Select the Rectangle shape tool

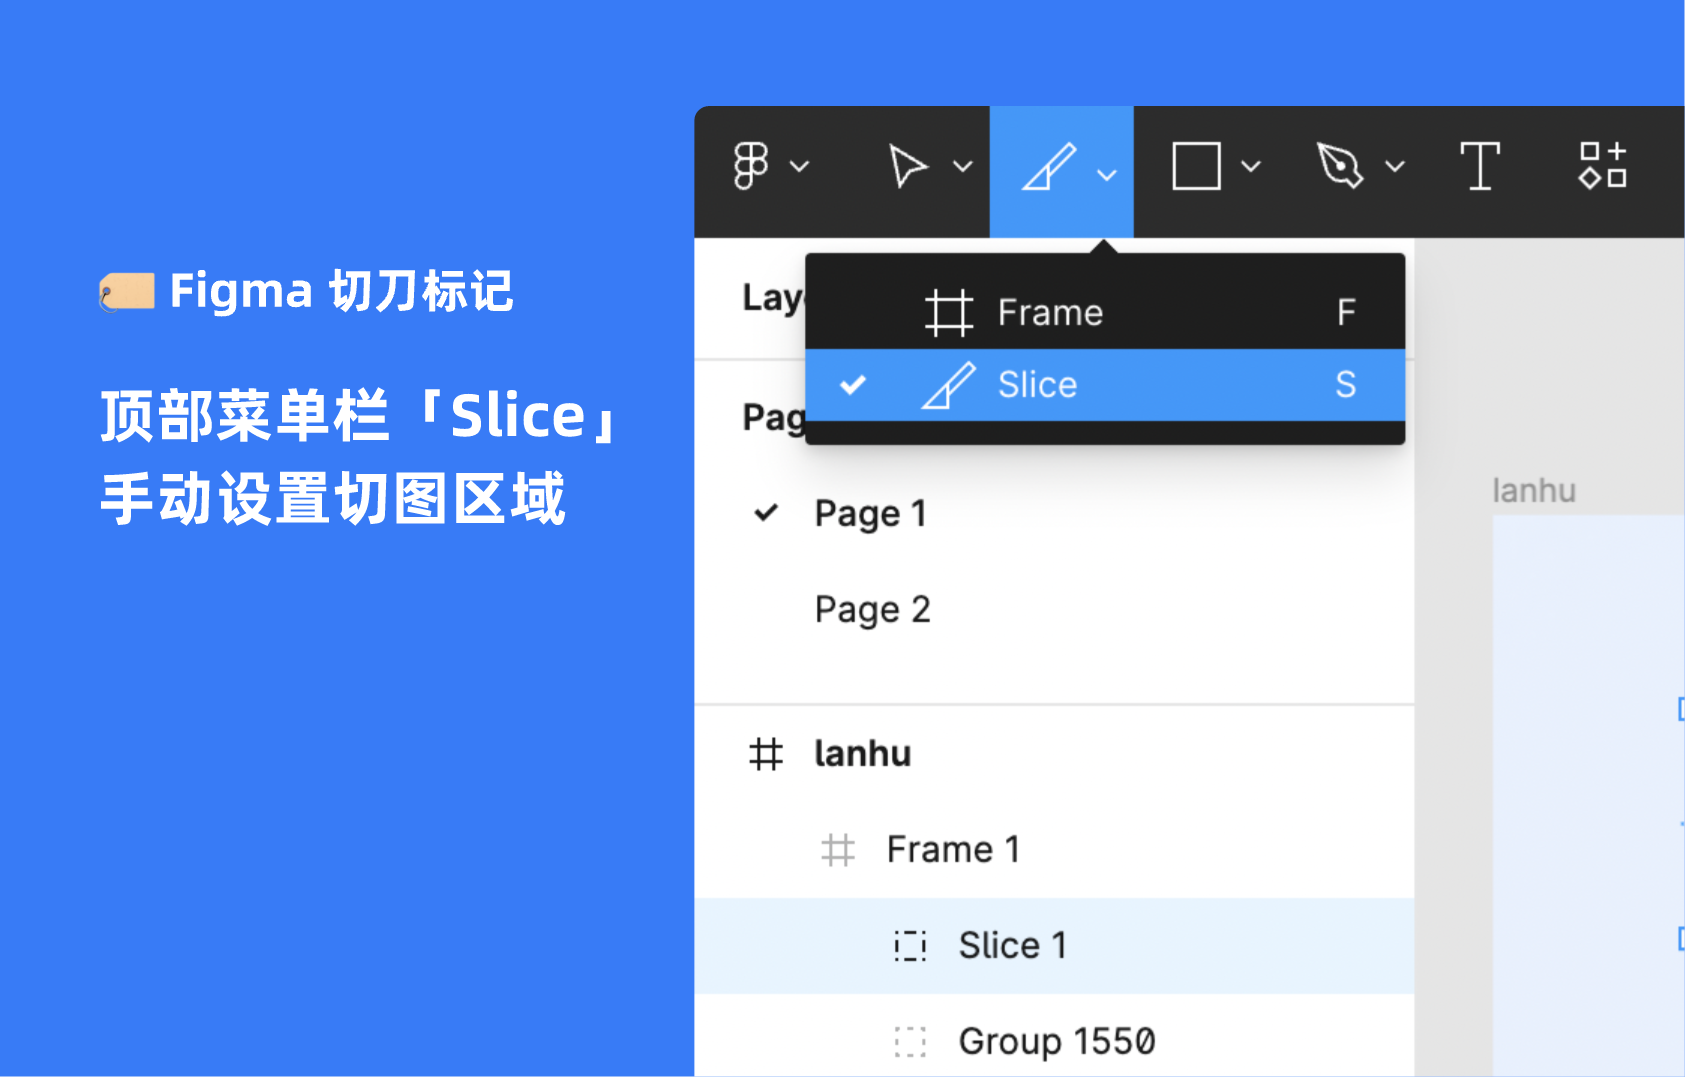click(x=1196, y=166)
